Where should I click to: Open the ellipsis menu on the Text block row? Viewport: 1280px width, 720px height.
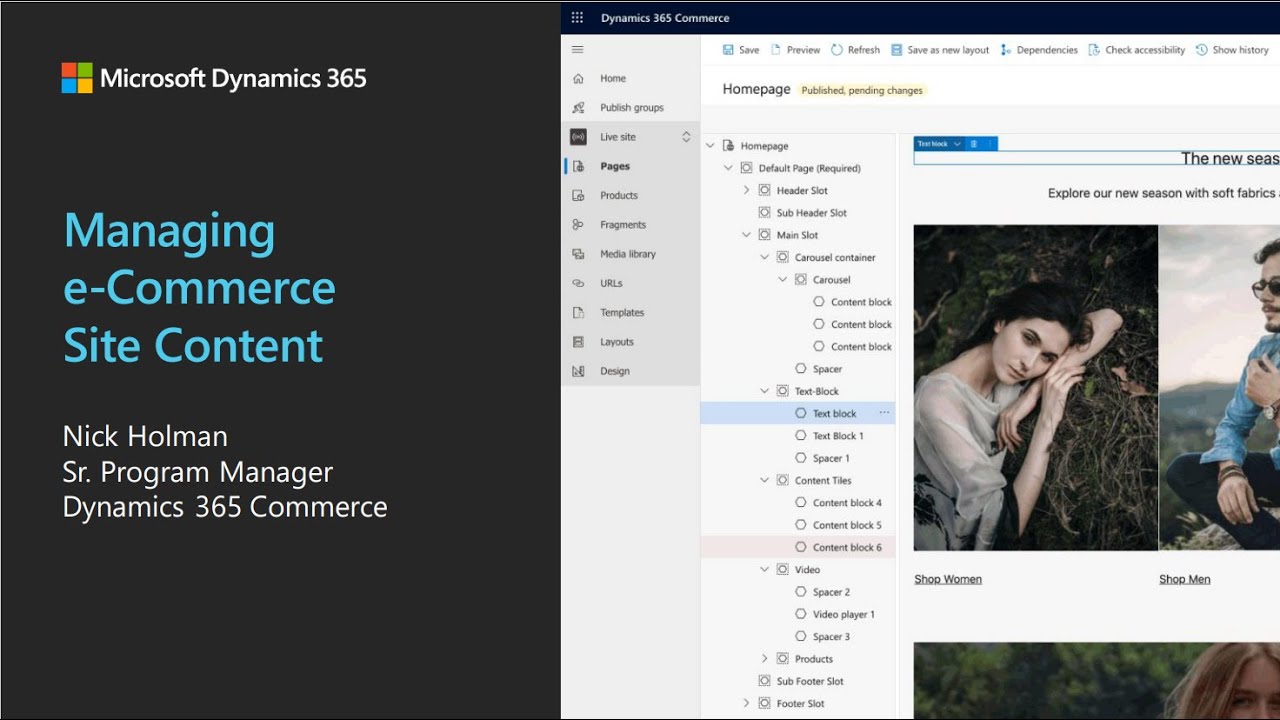[x=884, y=413]
